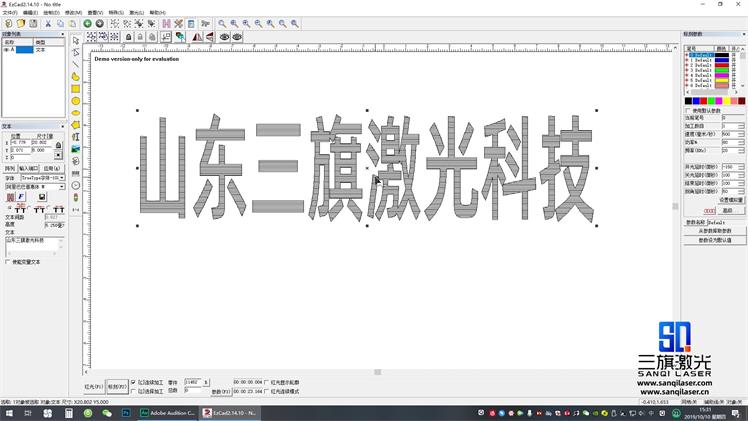The image size is (748, 421).
Task: Pick the green palette color swatch
Action: tap(711, 101)
